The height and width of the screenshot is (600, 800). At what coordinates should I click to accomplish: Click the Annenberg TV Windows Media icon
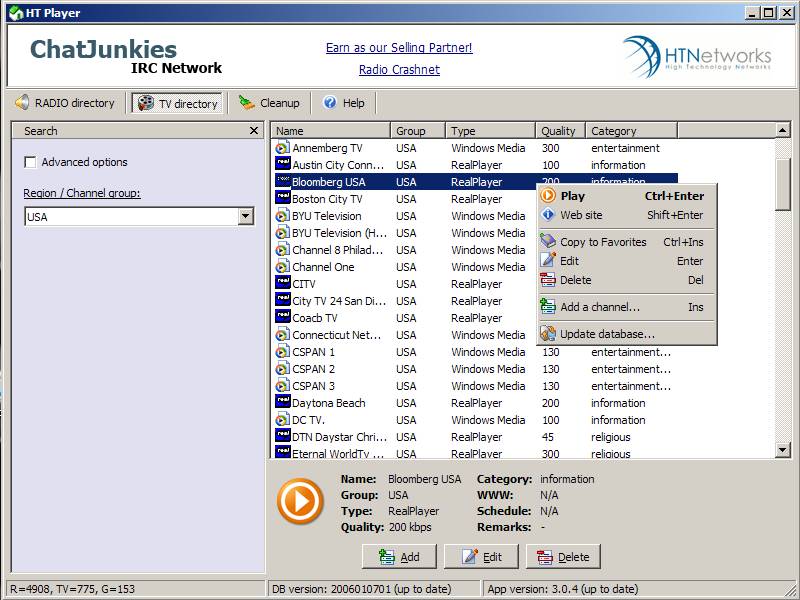point(282,148)
